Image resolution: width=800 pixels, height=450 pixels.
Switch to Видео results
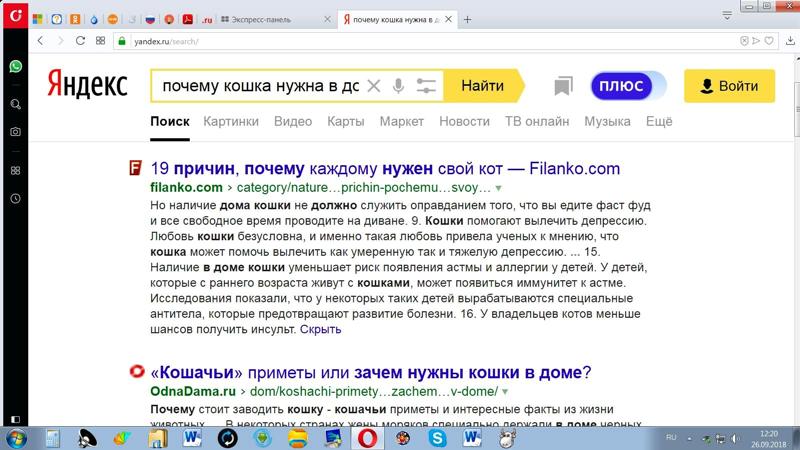[x=293, y=121]
